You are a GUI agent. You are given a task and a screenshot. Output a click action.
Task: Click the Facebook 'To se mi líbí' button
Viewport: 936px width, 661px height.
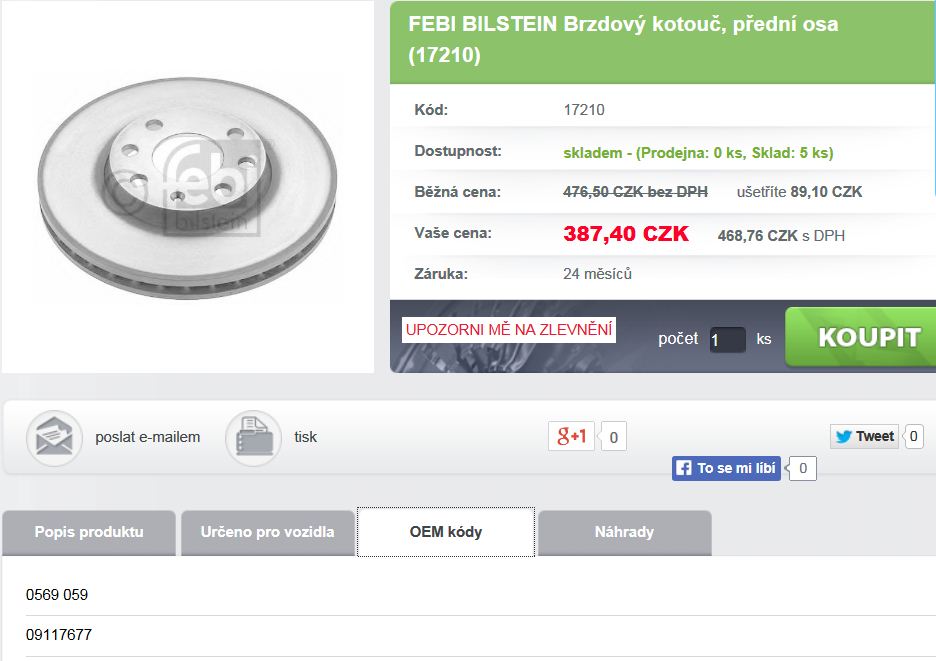tap(726, 468)
